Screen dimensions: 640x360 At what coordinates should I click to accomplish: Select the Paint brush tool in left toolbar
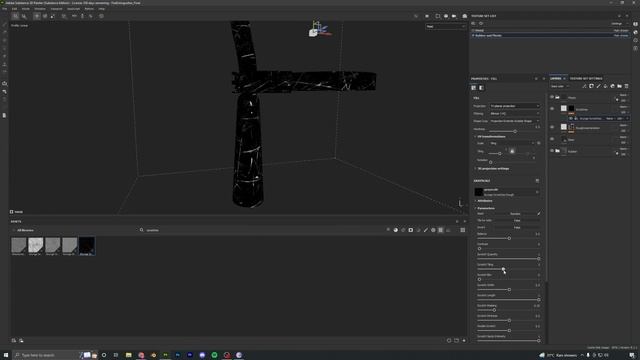pyautogui.click(x=4, y=25)
